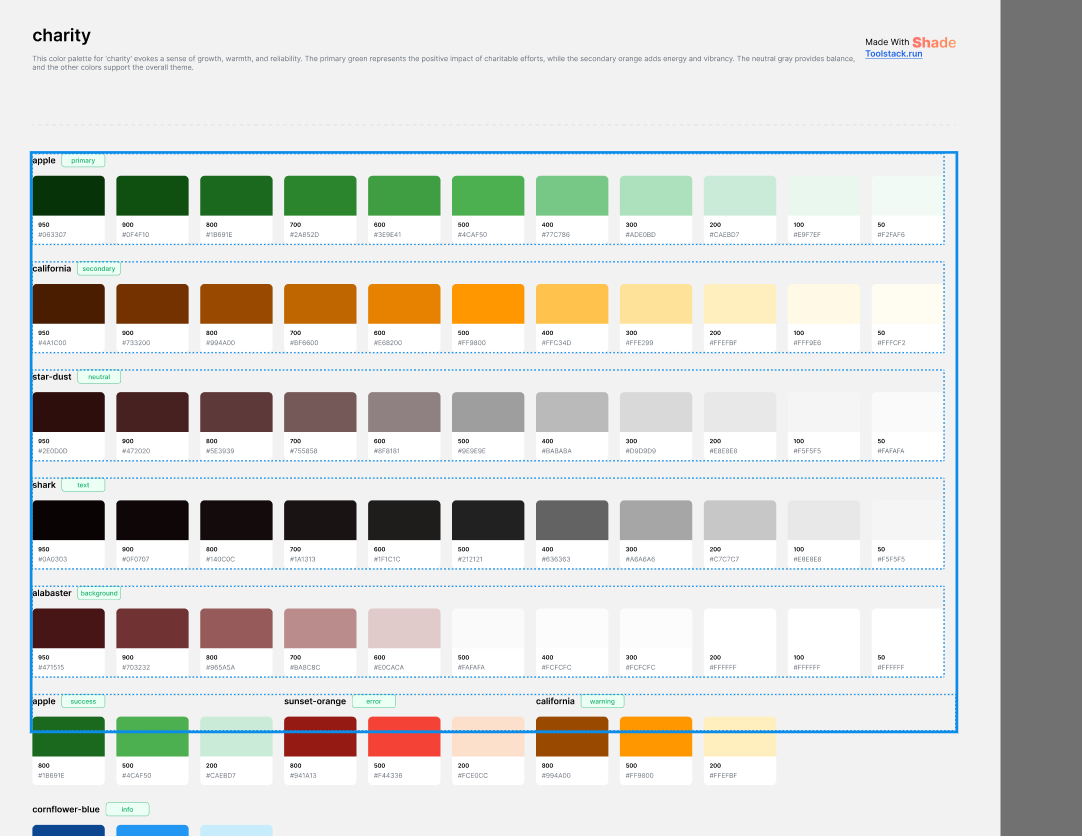The image size is (1082, 836).
Task: Select the success 200 pale green swatch
Action: click(x=236, y=737)
